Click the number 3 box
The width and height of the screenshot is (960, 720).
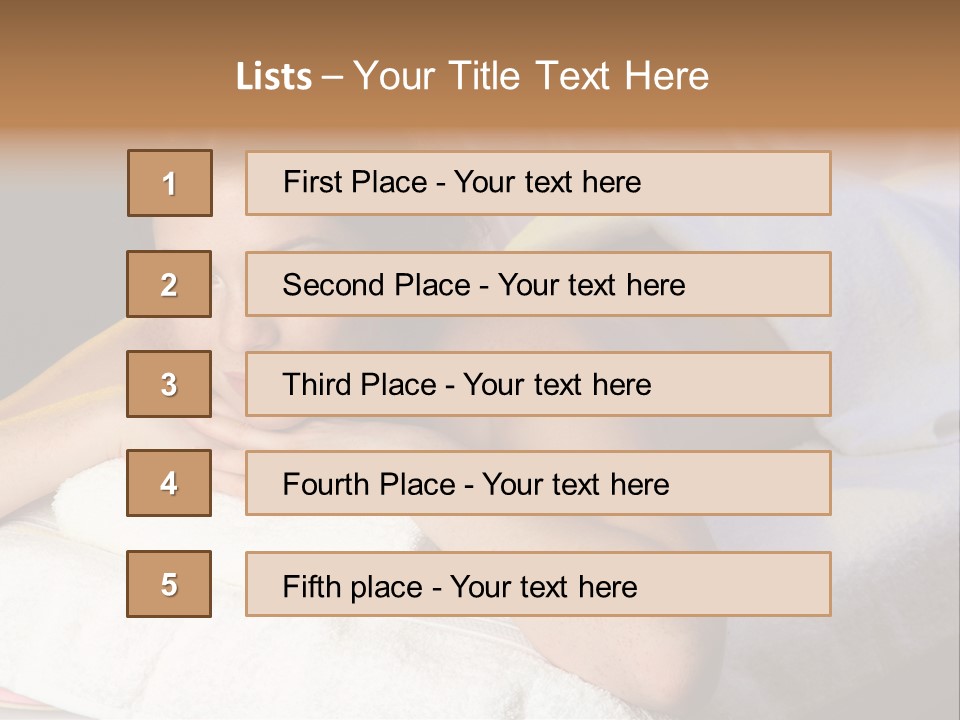pos(169,384)
